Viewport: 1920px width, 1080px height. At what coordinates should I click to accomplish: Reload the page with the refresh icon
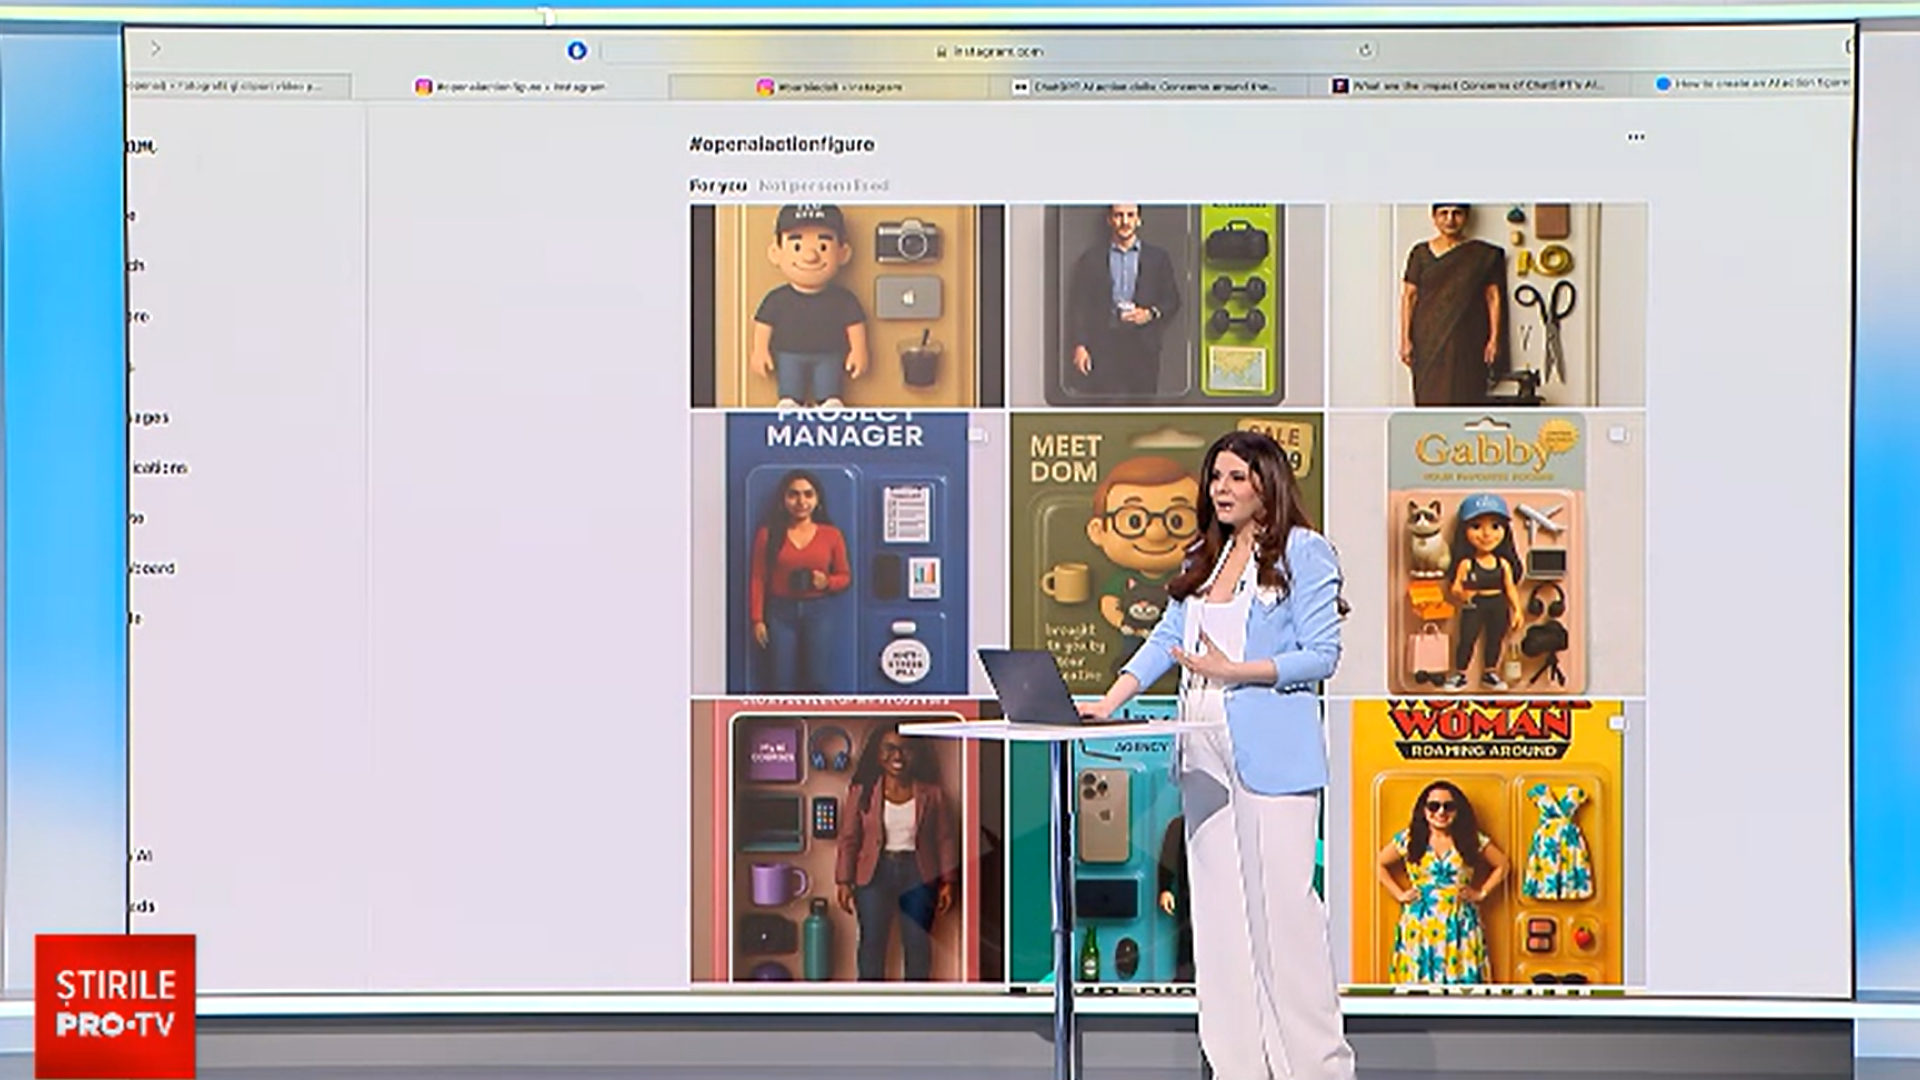[x=1364, y=50]
